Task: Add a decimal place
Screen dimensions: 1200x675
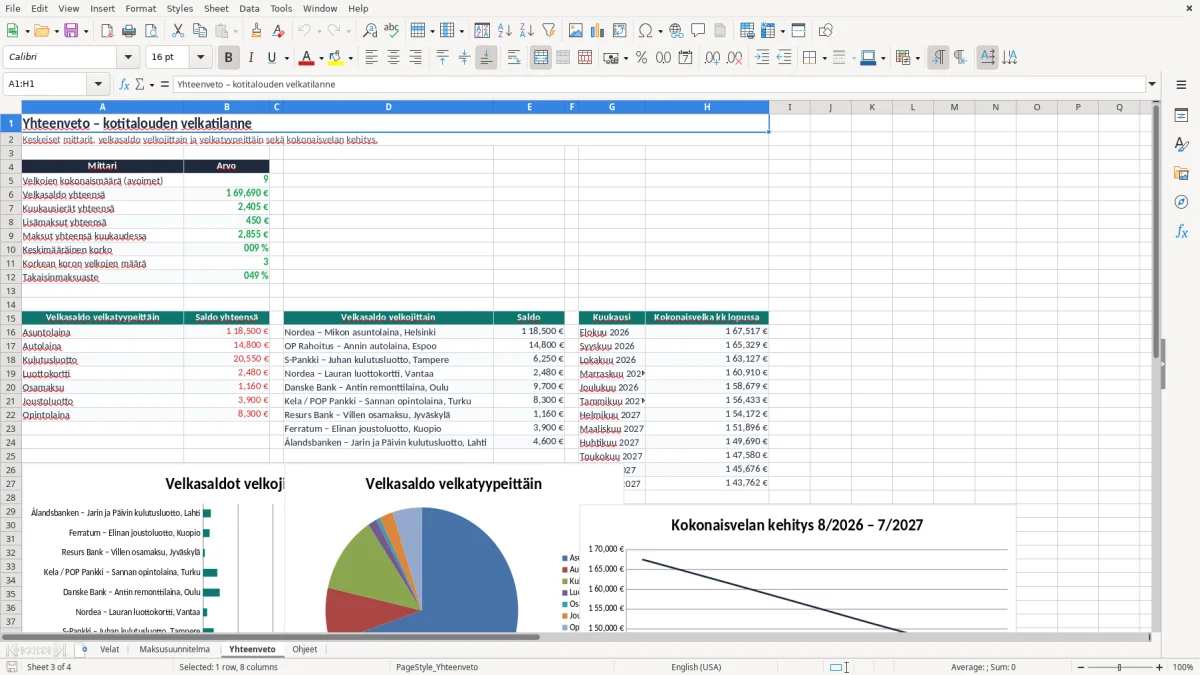Action: tap(713, 58)
